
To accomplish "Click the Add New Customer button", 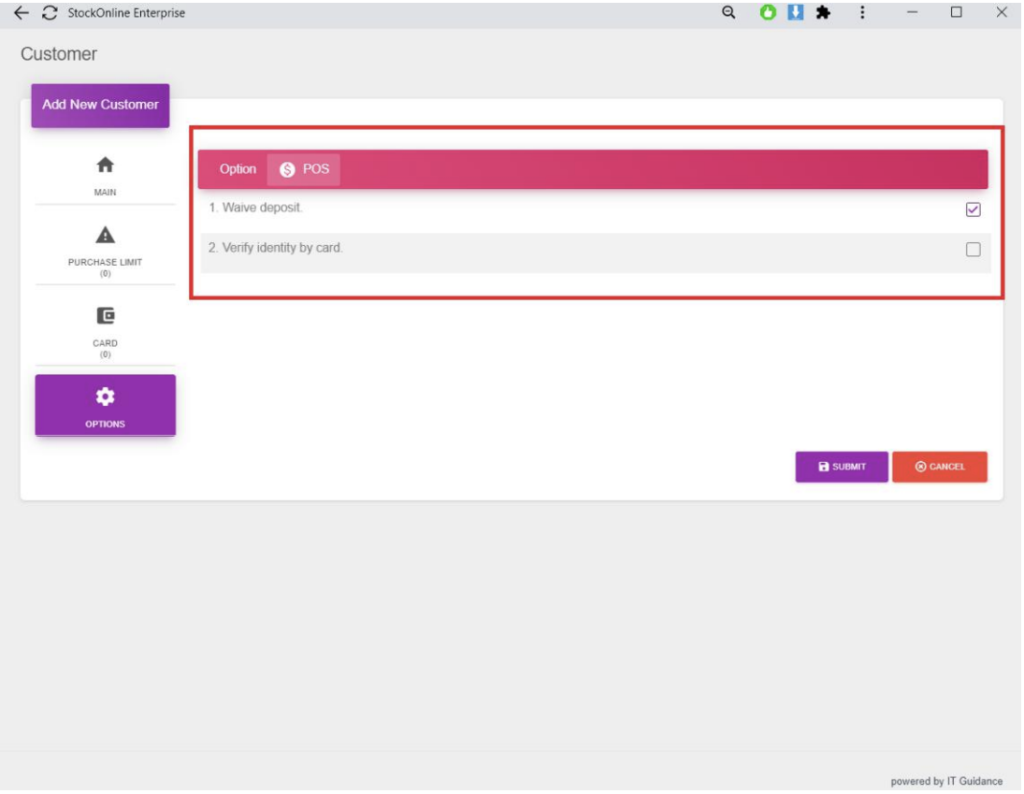I will (x=100, y=105).
